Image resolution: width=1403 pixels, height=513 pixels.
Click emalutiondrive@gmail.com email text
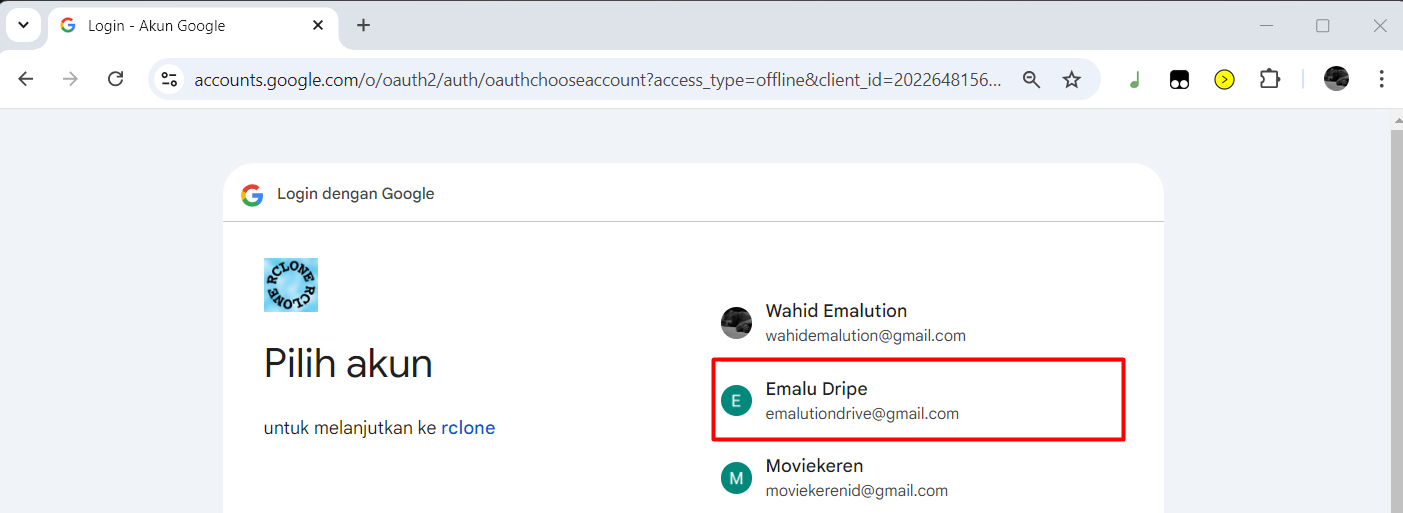click(862, 414)
